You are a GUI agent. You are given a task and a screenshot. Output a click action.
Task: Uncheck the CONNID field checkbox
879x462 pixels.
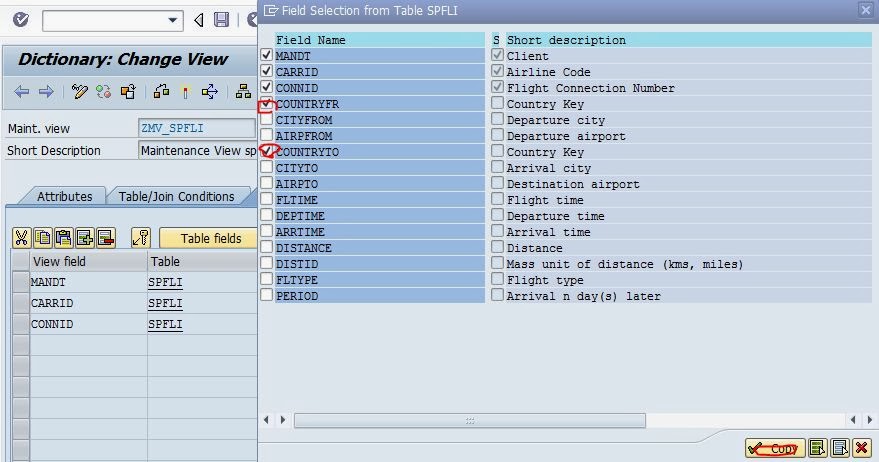[266, 87]
